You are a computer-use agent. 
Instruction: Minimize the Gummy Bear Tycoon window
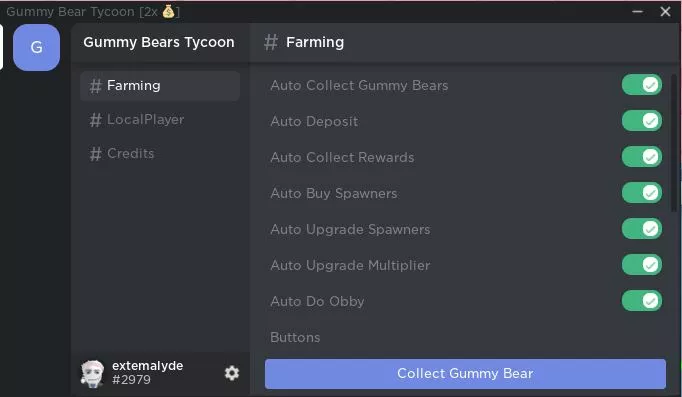[638, 12]
